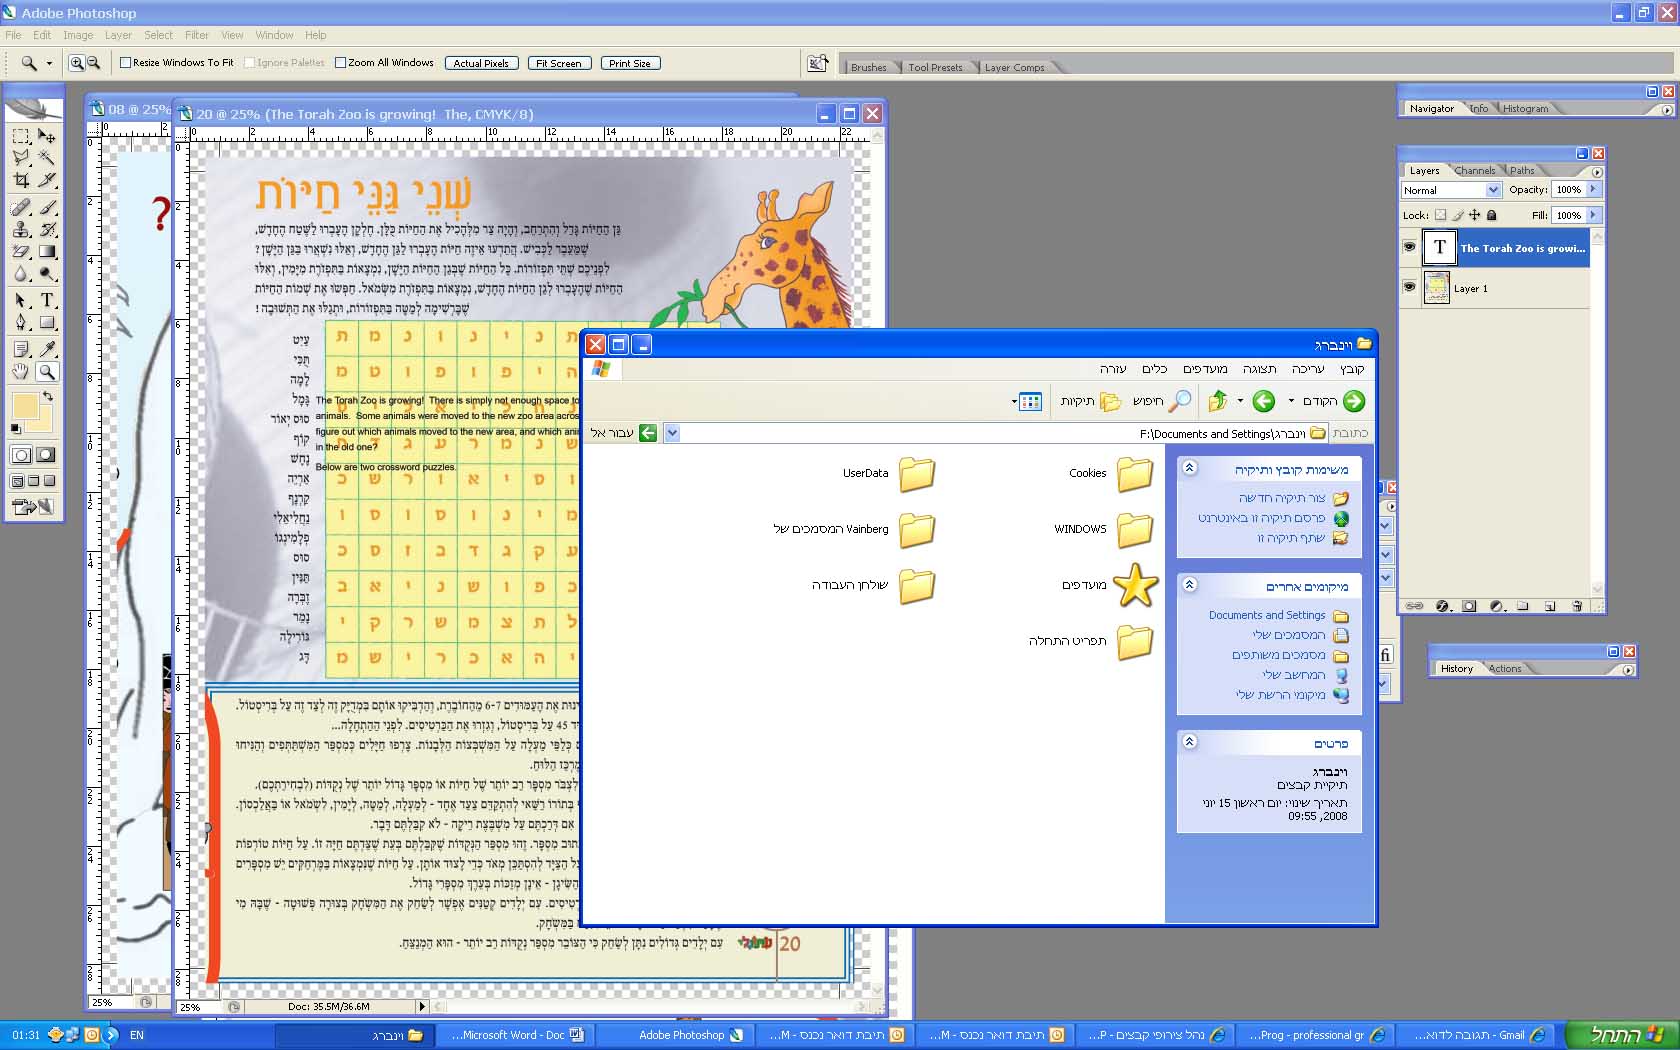Image resolution: width=1680 pixels, height=1050 pixels.
Task: Open the Fill slider flyout arrow
Action: 1594,215
